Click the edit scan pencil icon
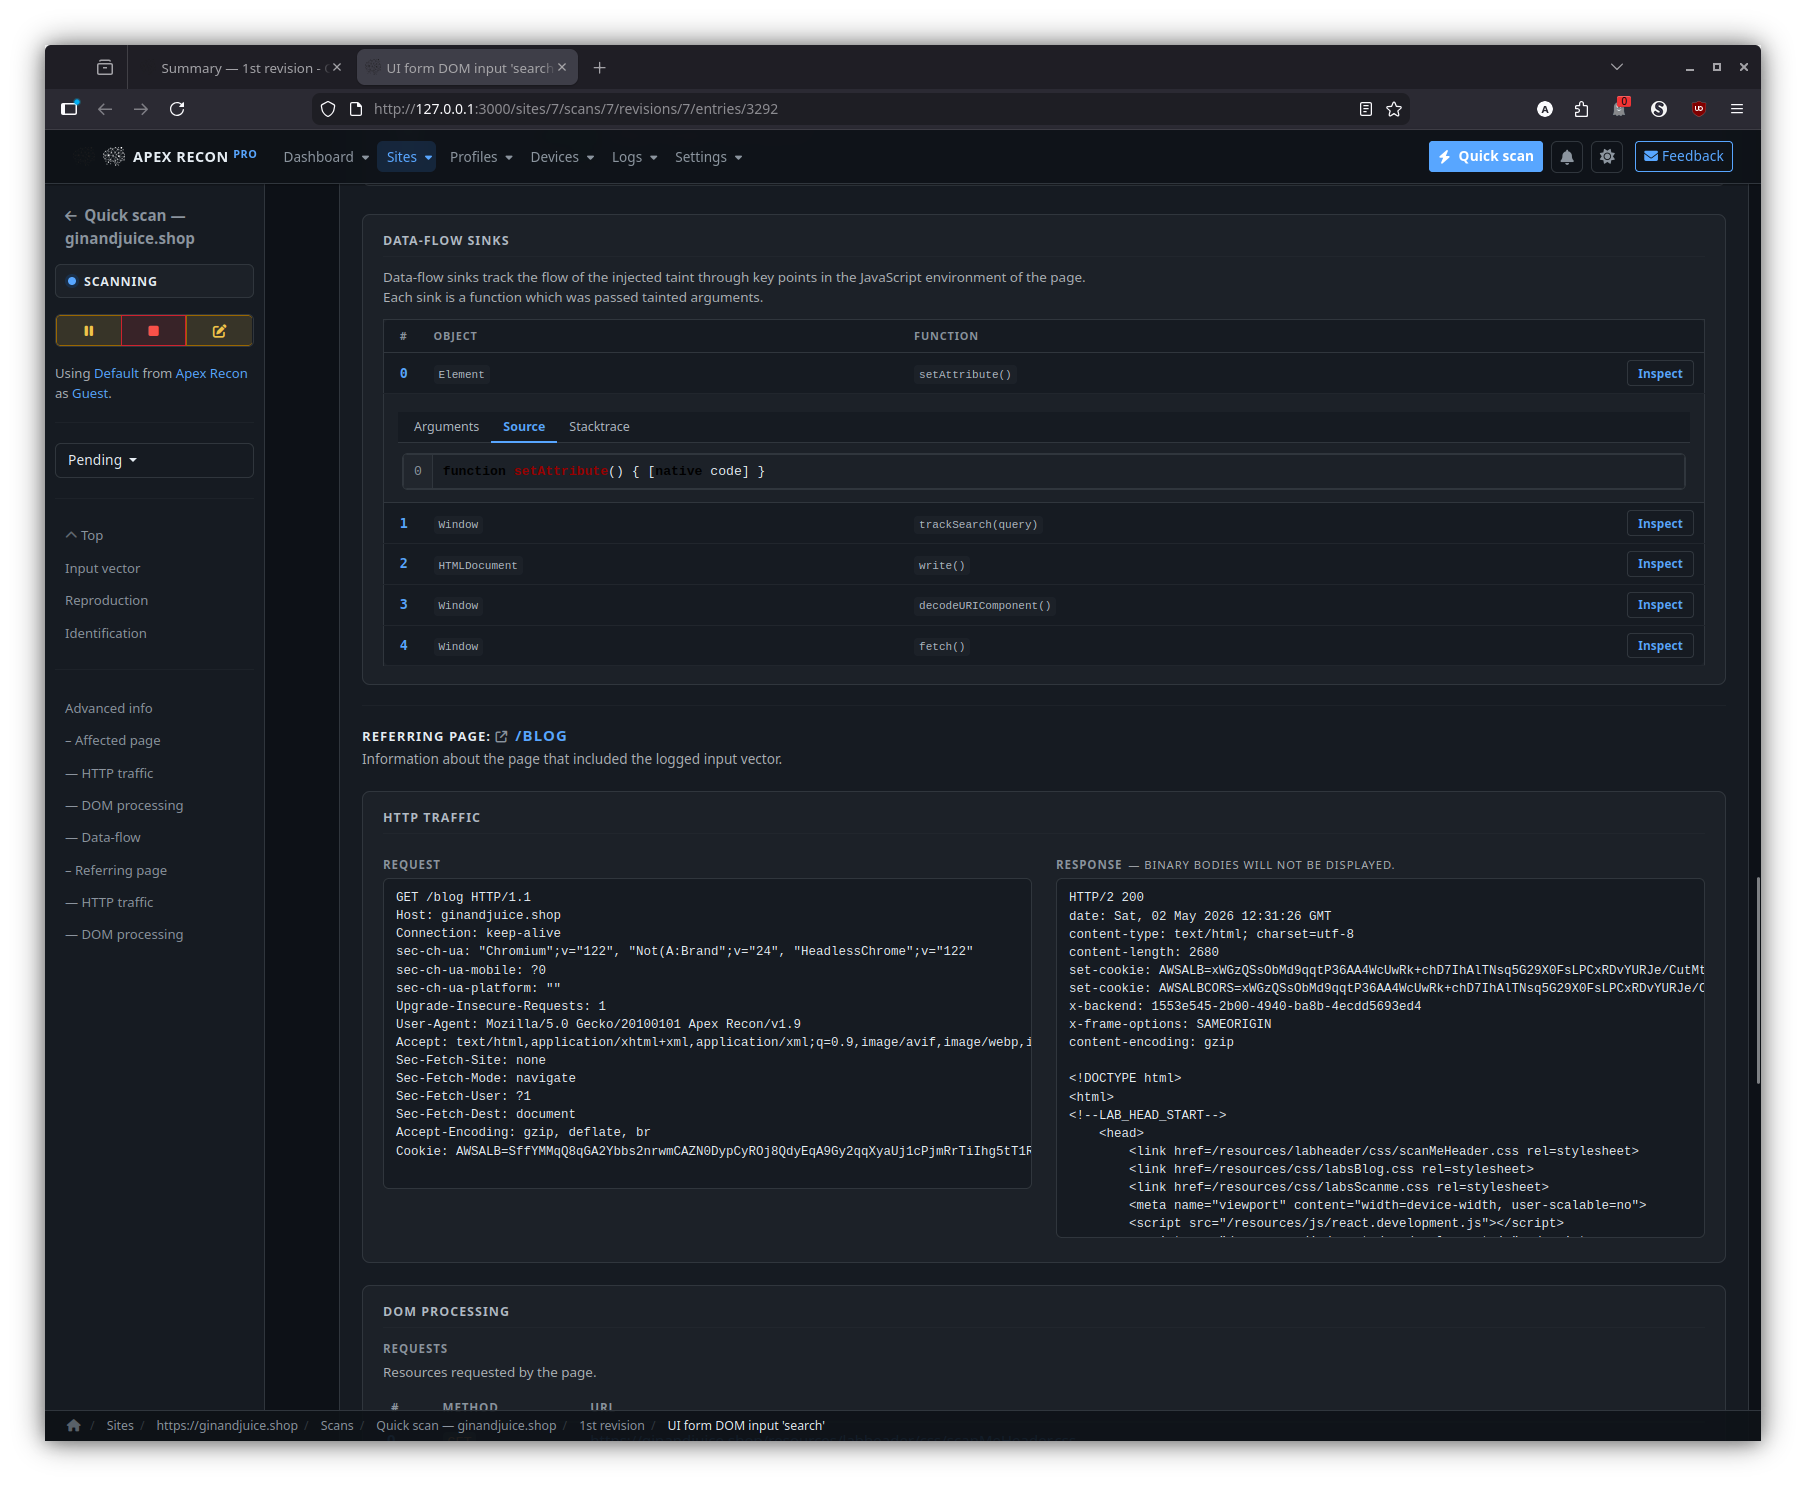1806x1486 pixels. [219, 331]
